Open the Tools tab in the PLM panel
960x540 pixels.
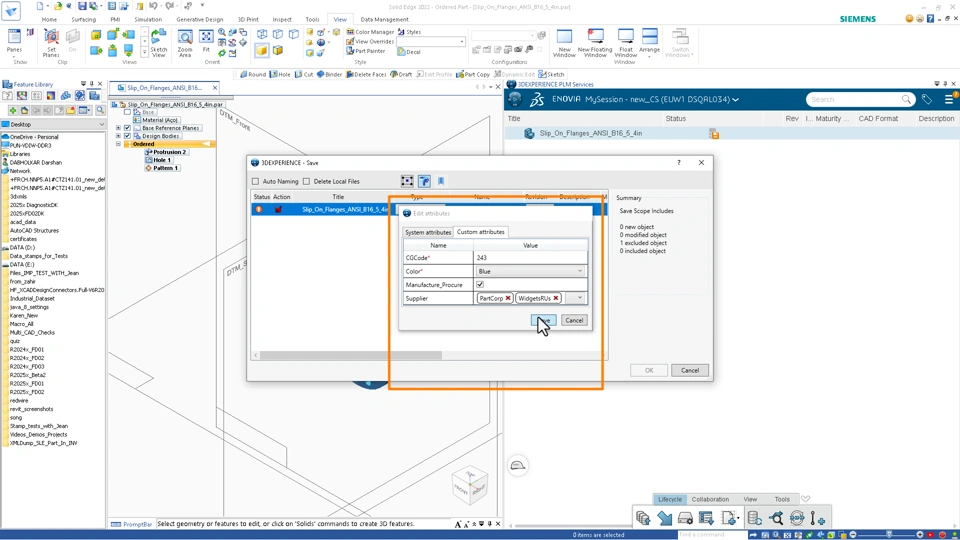coord(782,499)
